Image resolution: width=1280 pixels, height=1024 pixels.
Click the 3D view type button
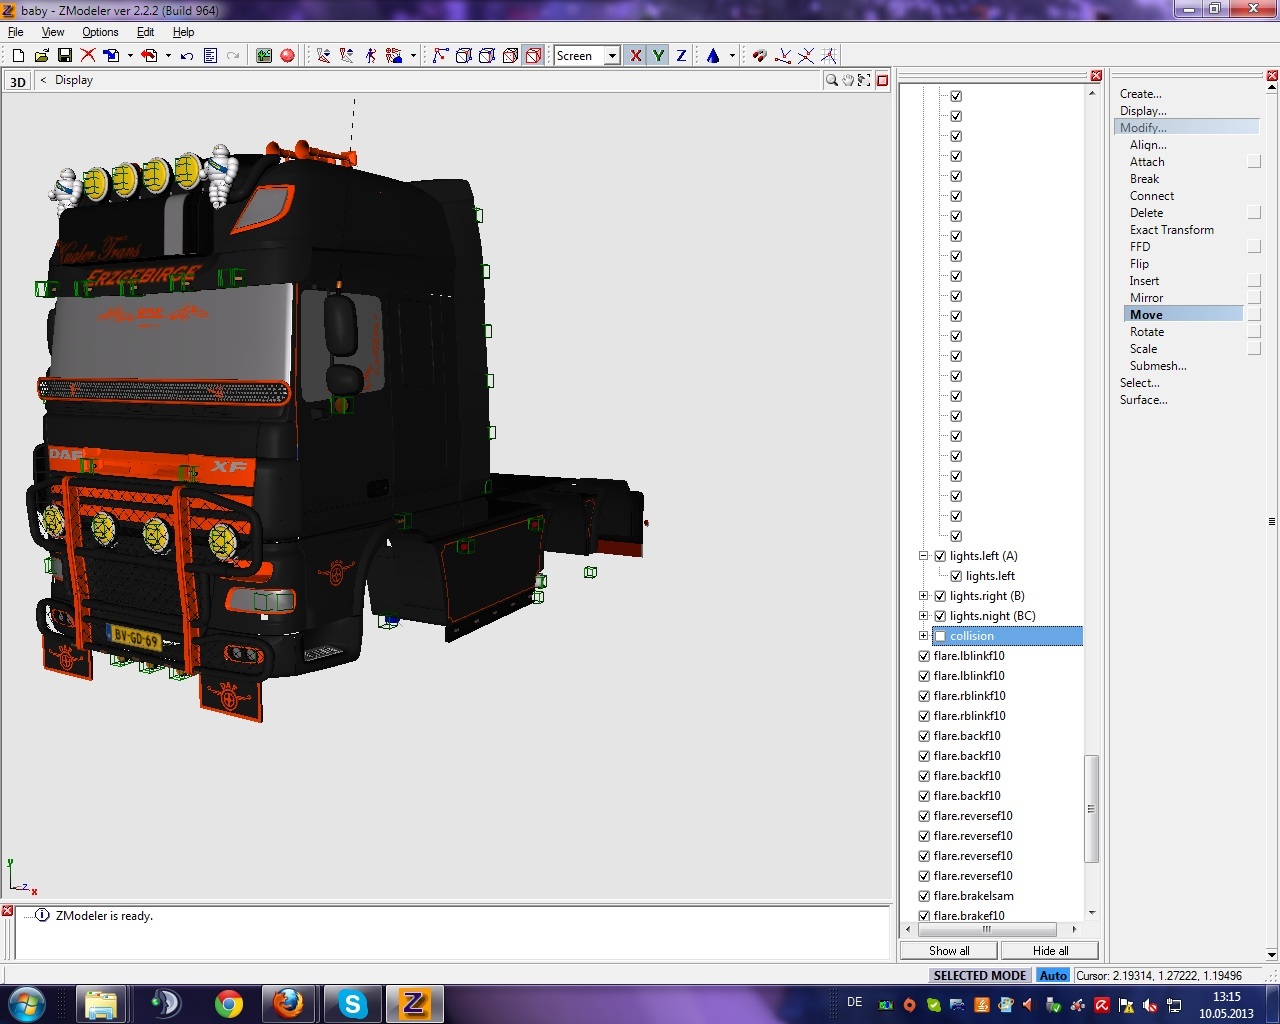[18, 81]
